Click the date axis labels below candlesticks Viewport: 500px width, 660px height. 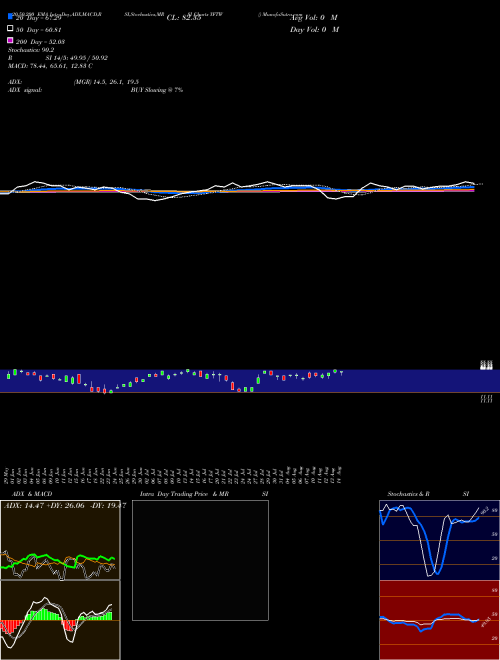pos(173,474)
